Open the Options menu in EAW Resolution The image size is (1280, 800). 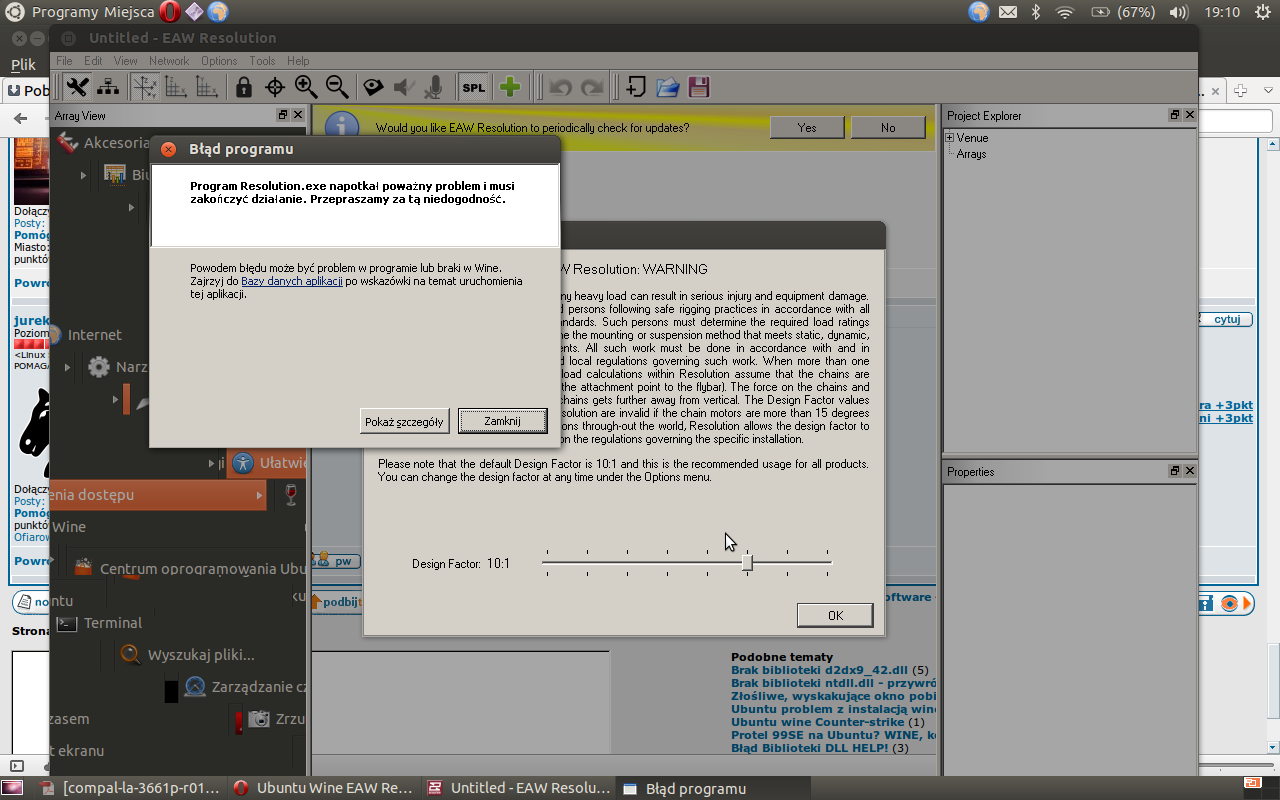(219, 61)
